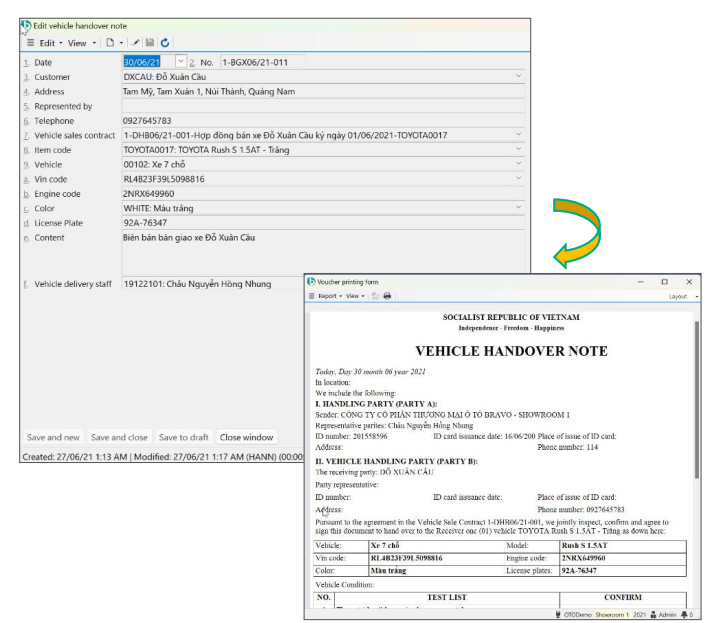Click the refresh icon in handover toolbar
Image resolution: width=715 pixels, height=623 pixels.
(165, 43)
